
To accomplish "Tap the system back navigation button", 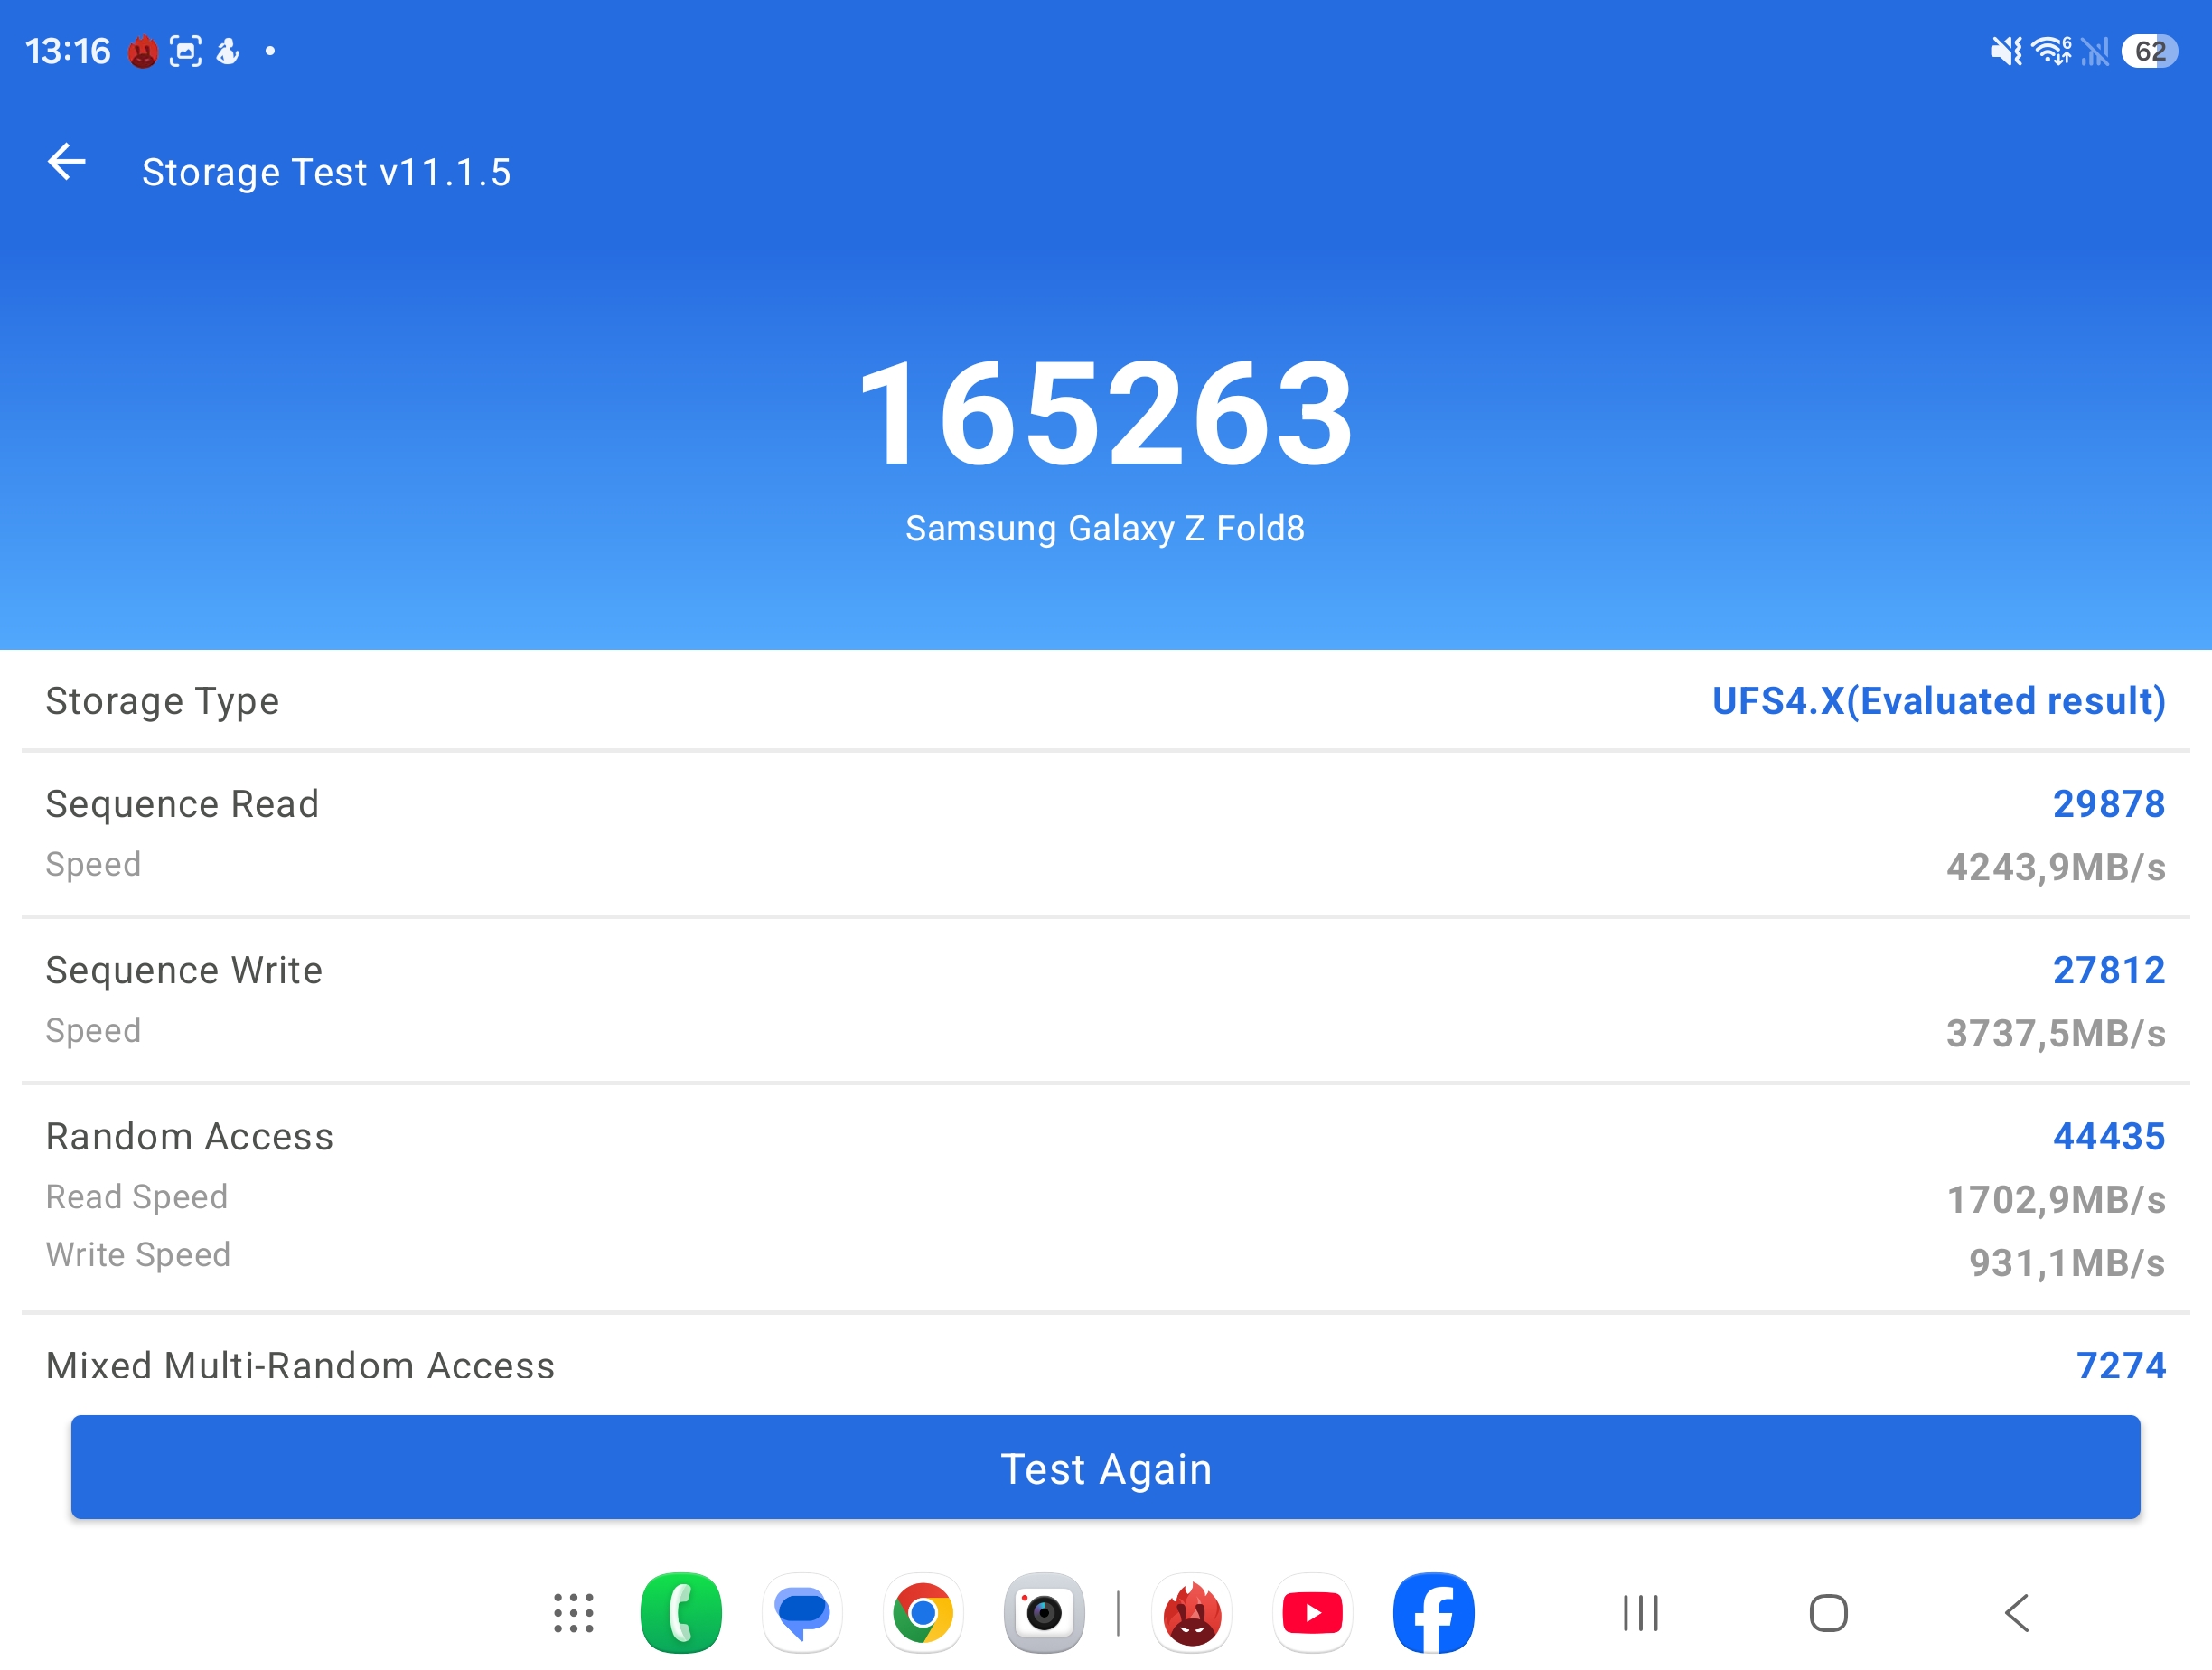I will coord(2017,1613).
